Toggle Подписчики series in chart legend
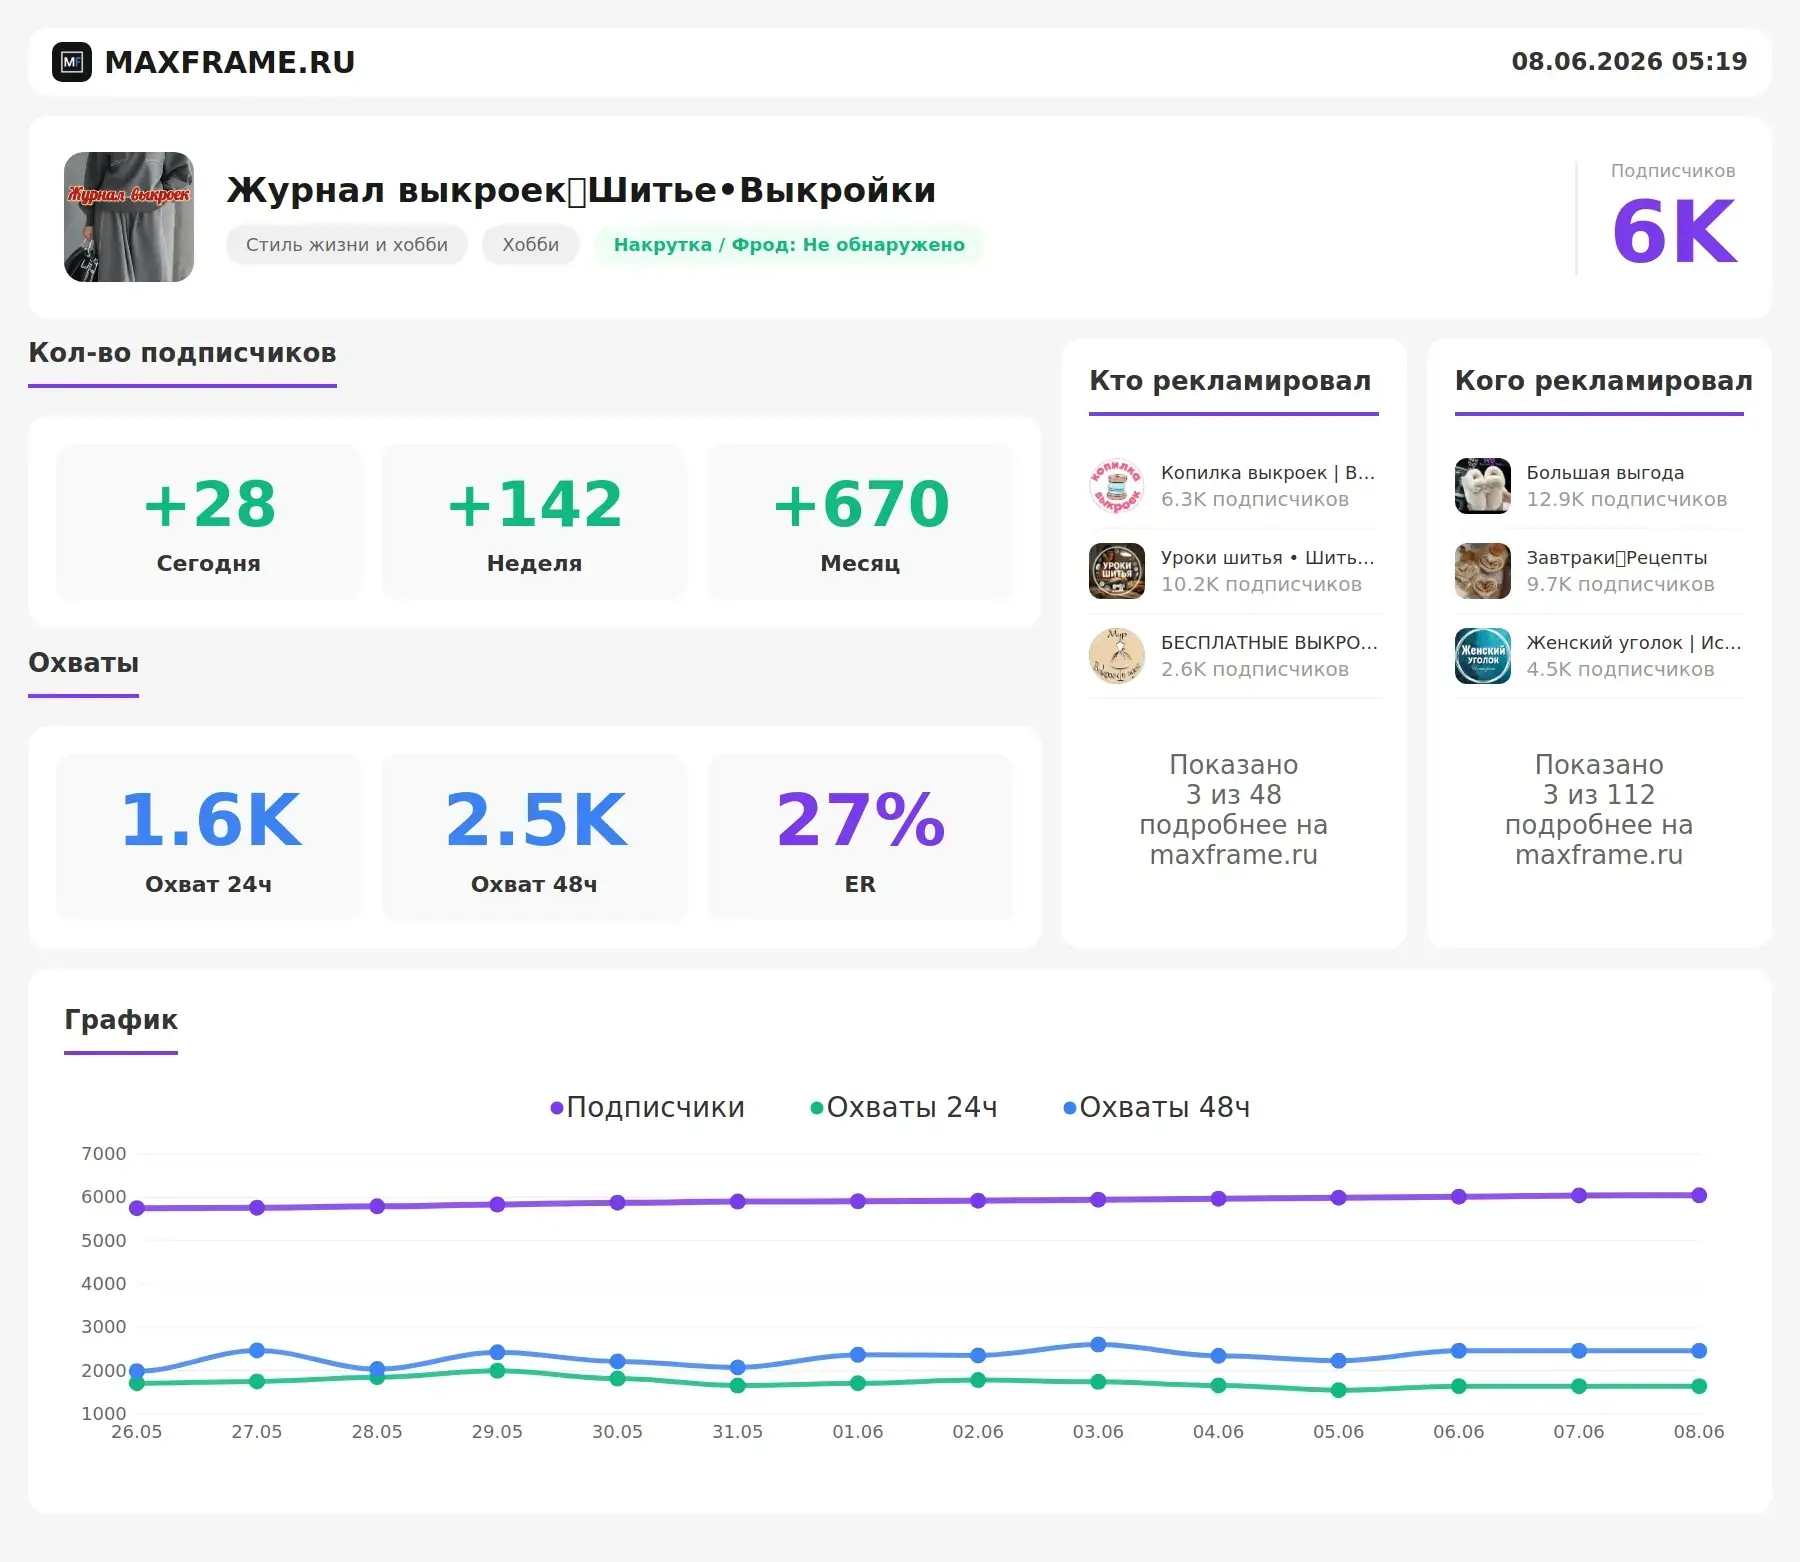 click(x=648, y=1107)
